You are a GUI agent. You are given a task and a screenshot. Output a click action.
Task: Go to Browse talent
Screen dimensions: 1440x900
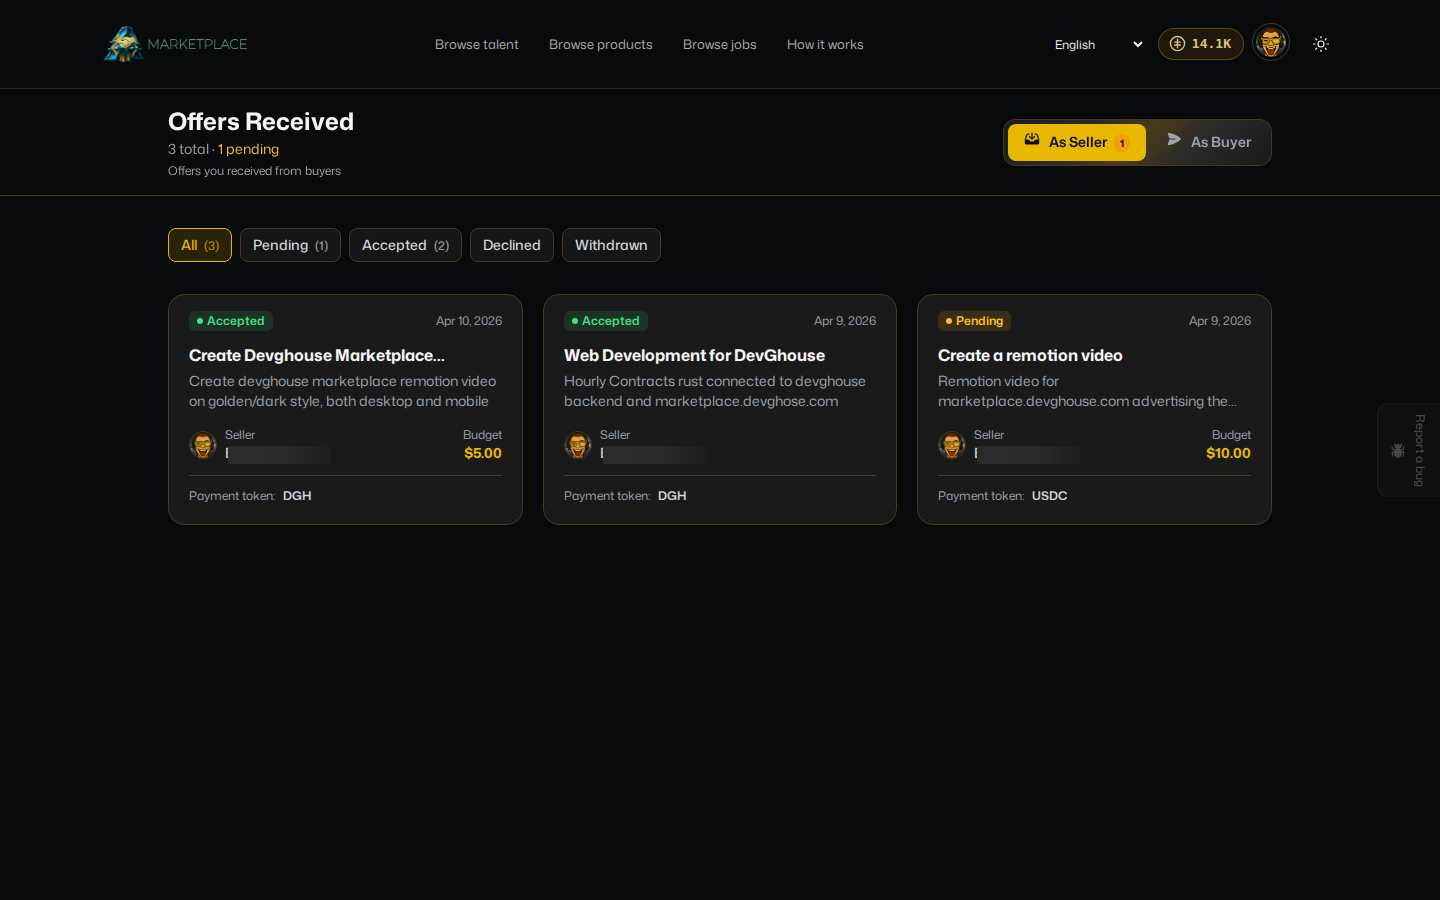coord(477,45)
